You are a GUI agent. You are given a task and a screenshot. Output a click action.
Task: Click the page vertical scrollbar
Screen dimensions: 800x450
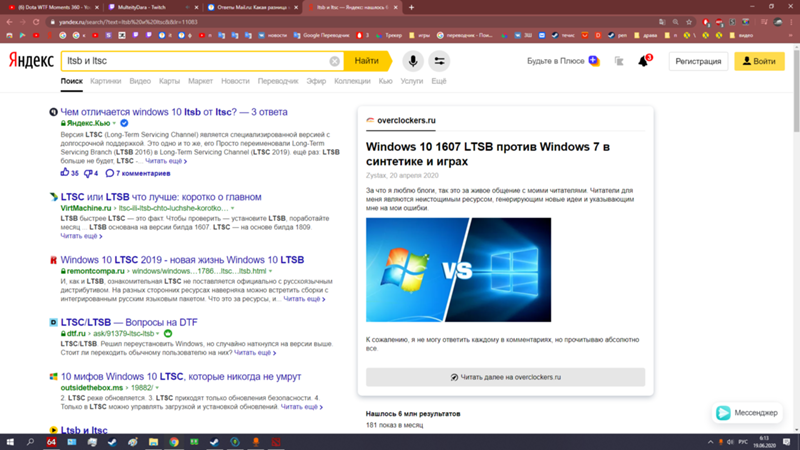[796, 89]
